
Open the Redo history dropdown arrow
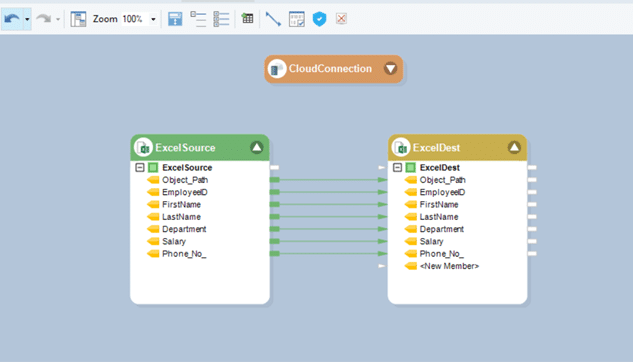[x=58, y=19]
